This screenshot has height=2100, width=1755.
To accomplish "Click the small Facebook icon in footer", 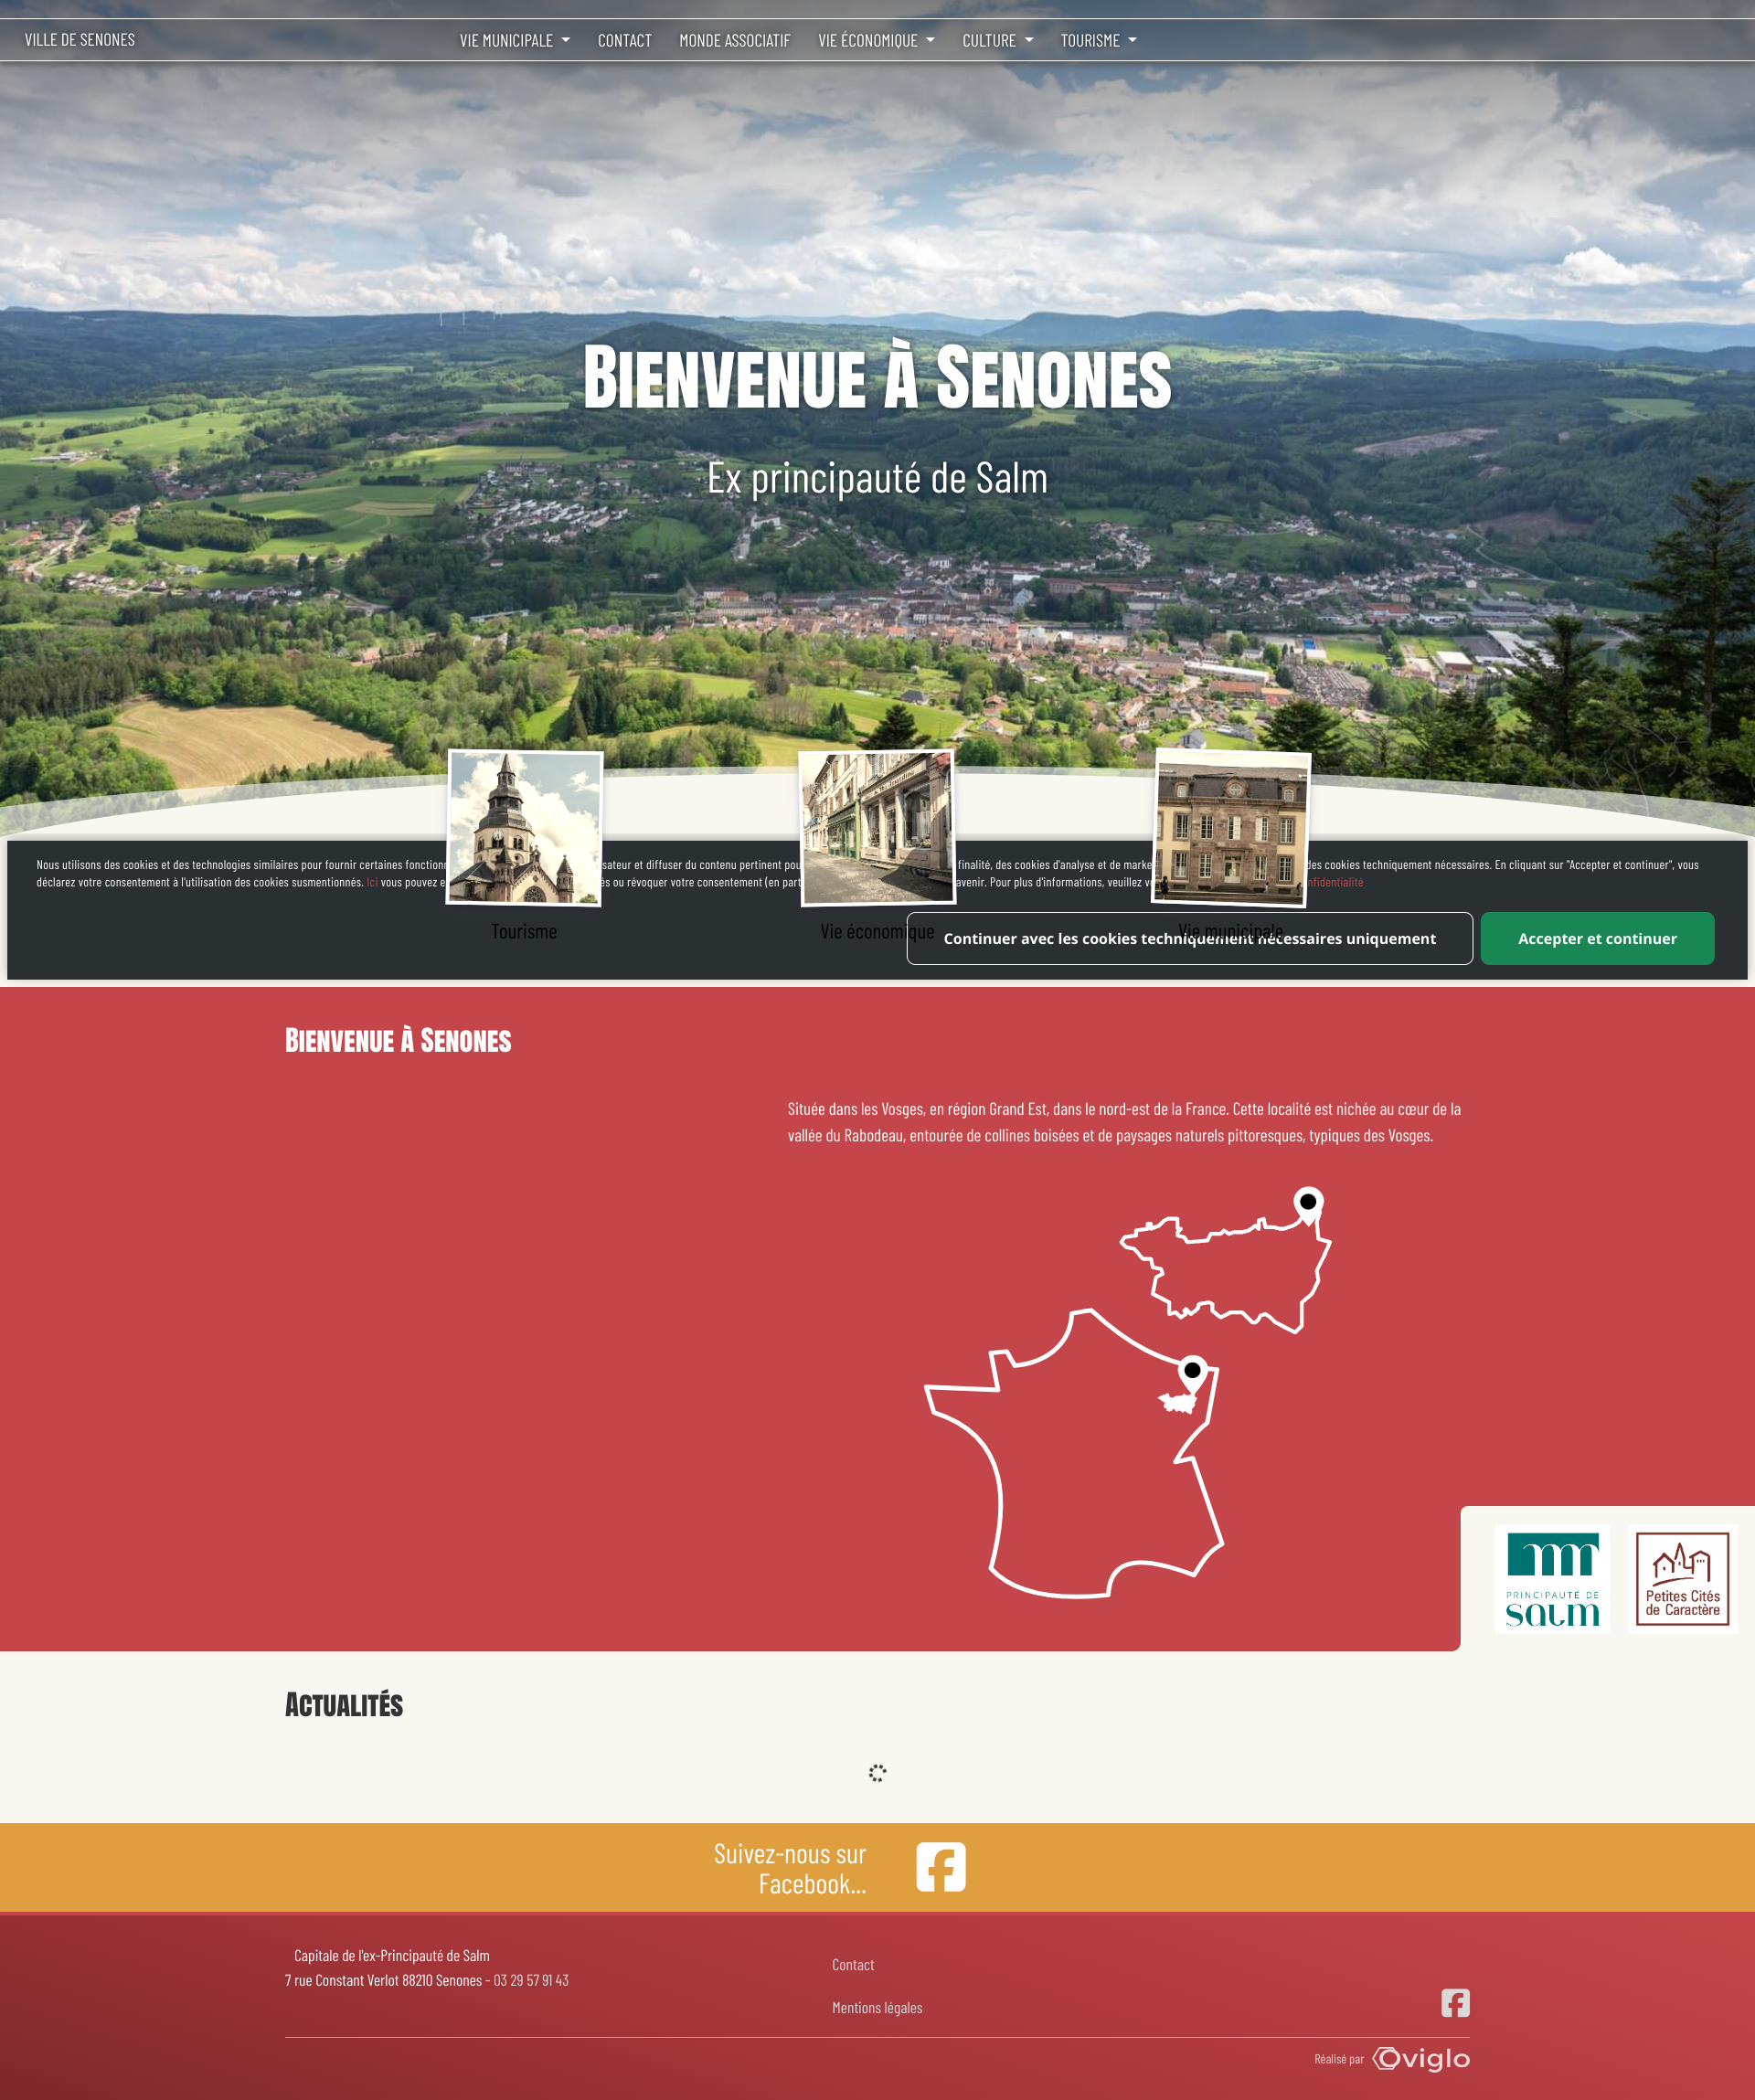I will point(1455,2003).
